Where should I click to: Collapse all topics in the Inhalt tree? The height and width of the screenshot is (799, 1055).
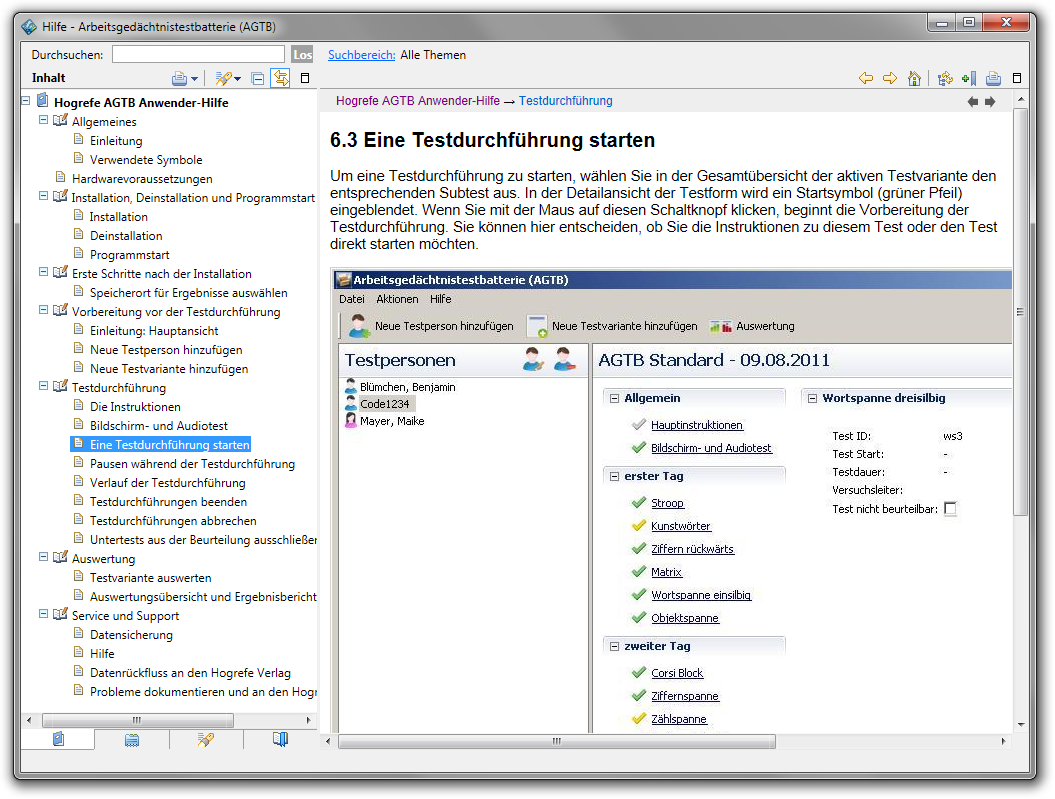click(258, 79)
